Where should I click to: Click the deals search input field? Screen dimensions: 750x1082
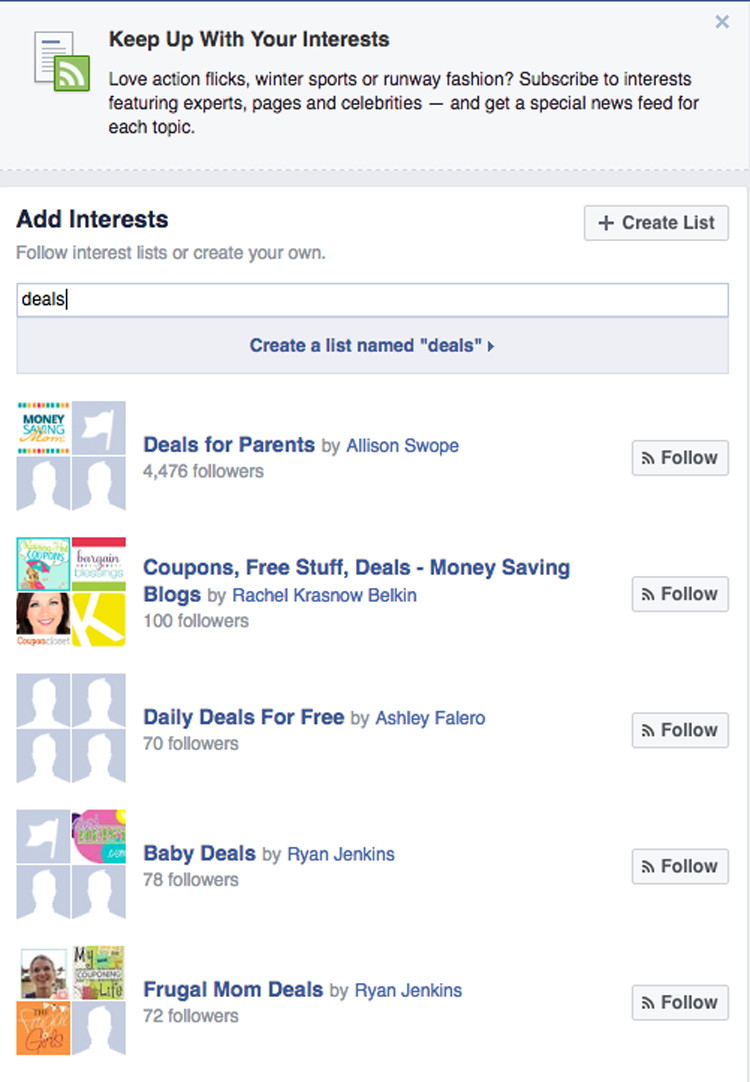(373, 299)
